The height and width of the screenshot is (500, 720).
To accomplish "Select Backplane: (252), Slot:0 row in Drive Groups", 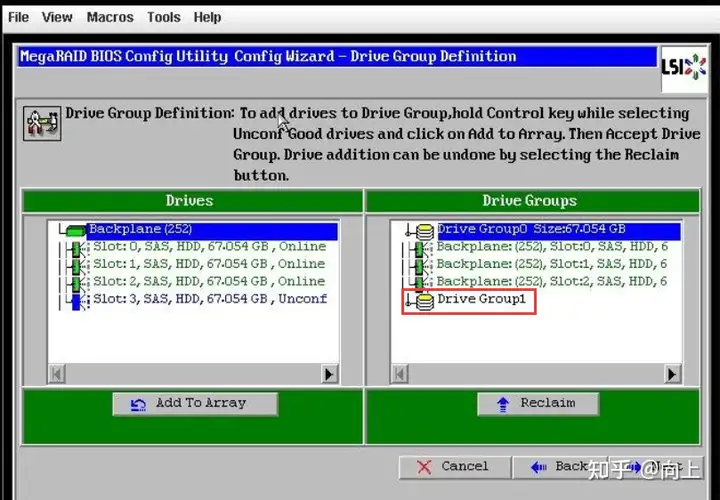I will point(552,247).
